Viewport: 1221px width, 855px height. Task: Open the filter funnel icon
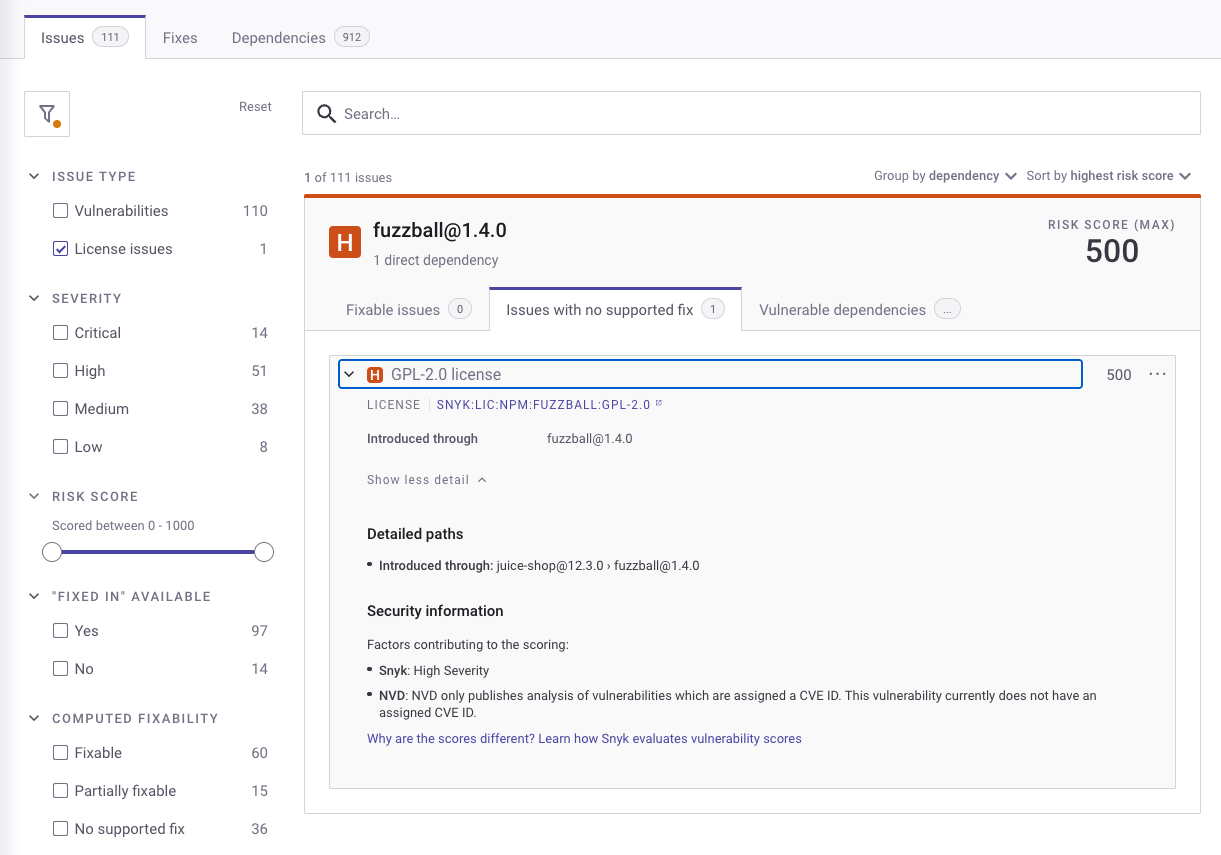pyautogui.click(x=47, y=114)
